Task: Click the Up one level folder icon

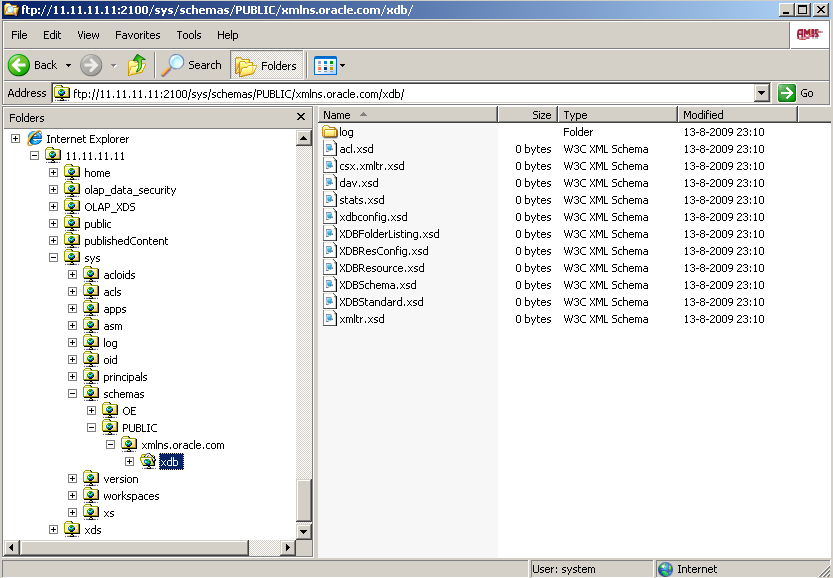Action: click(x=136, y=65)
